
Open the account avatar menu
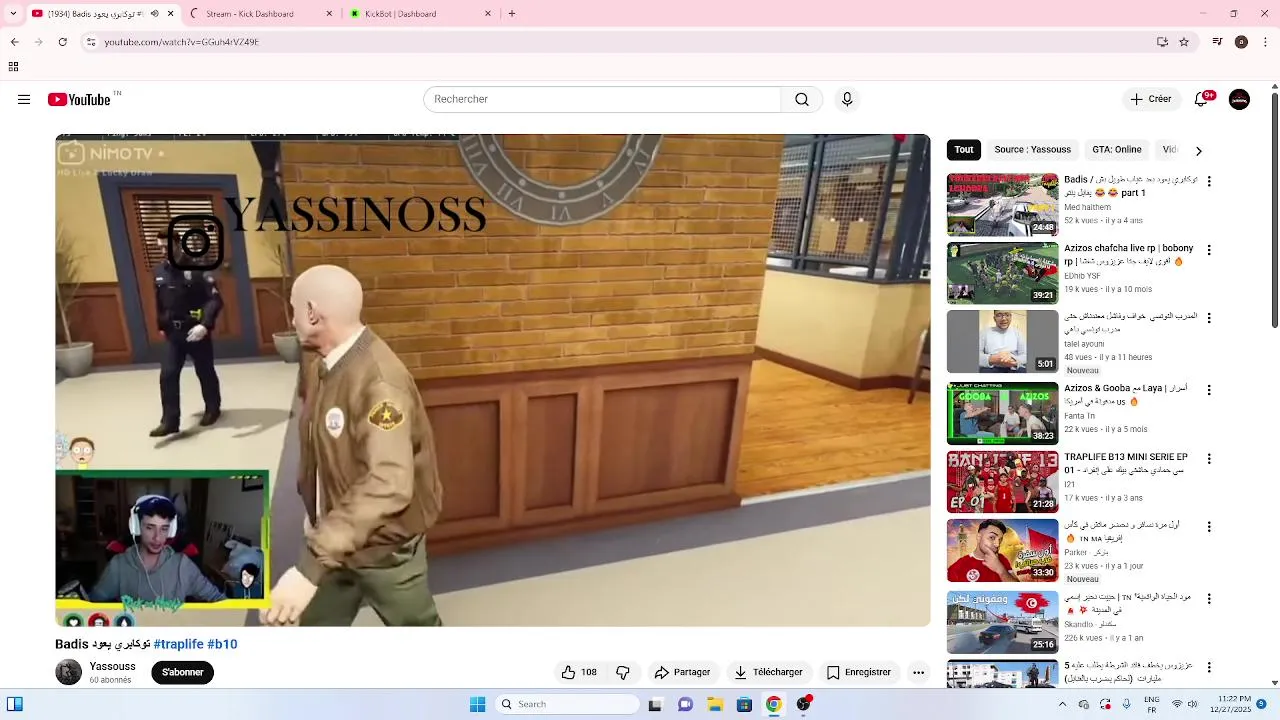point(1239,99)
